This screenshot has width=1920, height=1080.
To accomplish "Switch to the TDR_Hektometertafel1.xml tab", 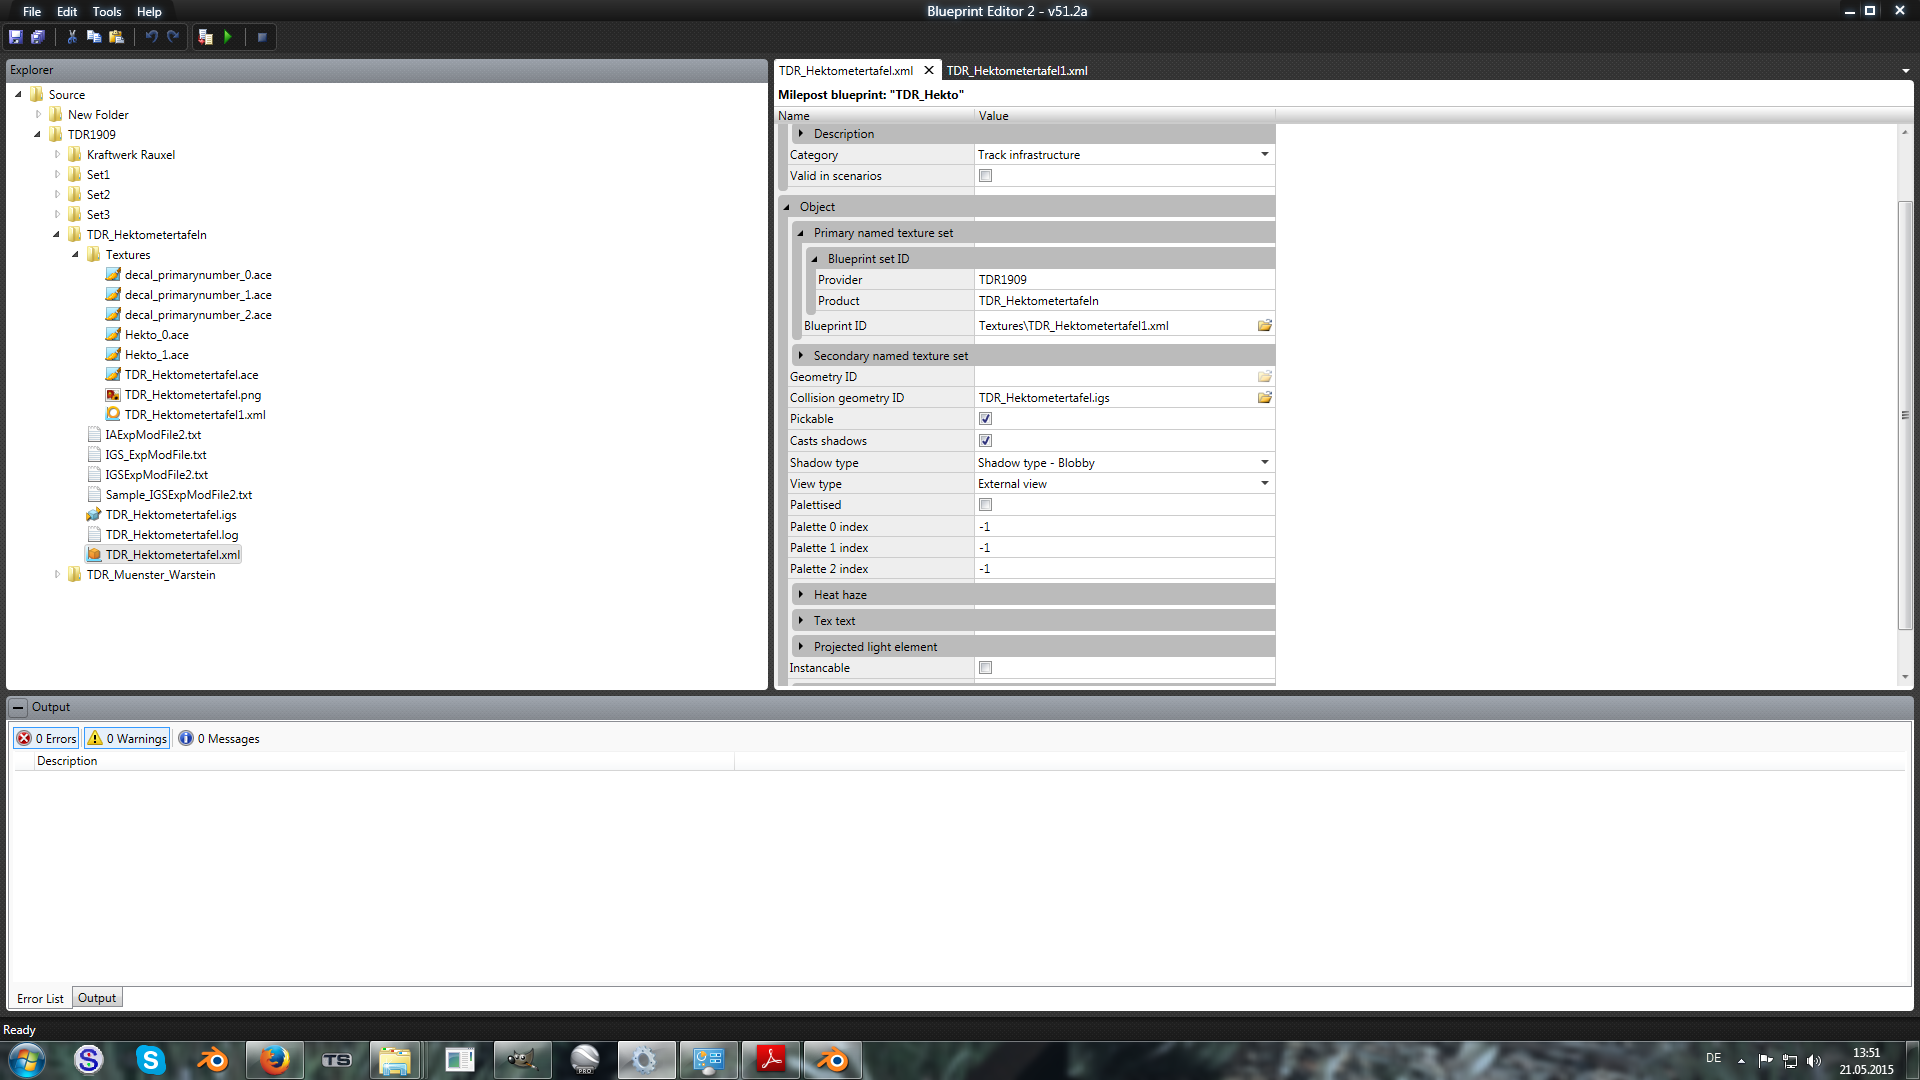I will coord(1016,71).
